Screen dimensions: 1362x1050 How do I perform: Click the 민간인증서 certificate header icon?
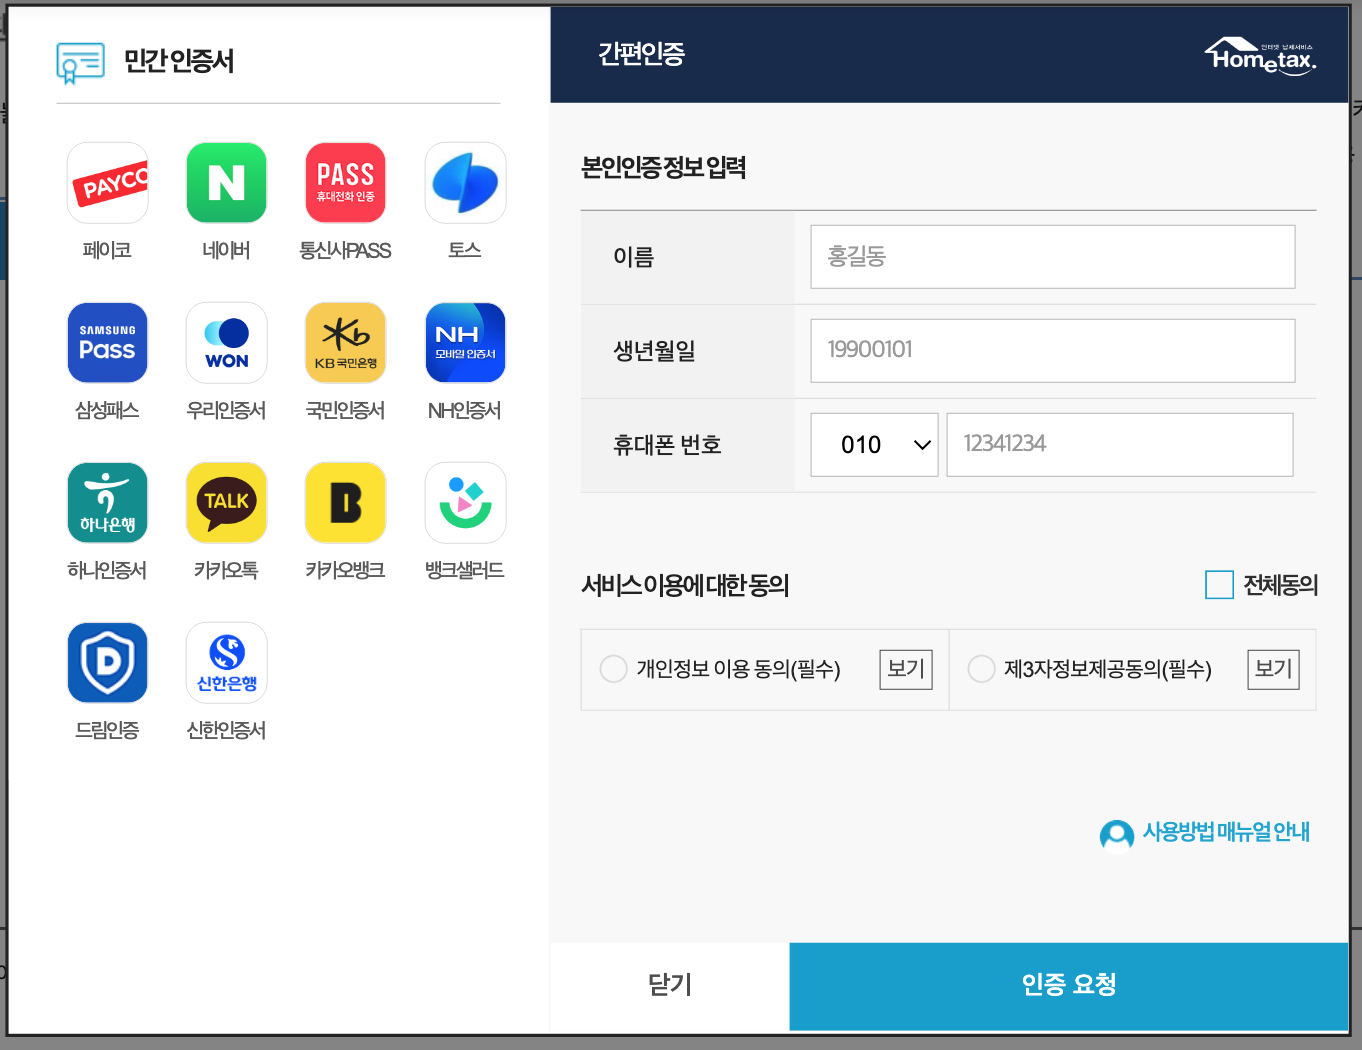(81, 62)
